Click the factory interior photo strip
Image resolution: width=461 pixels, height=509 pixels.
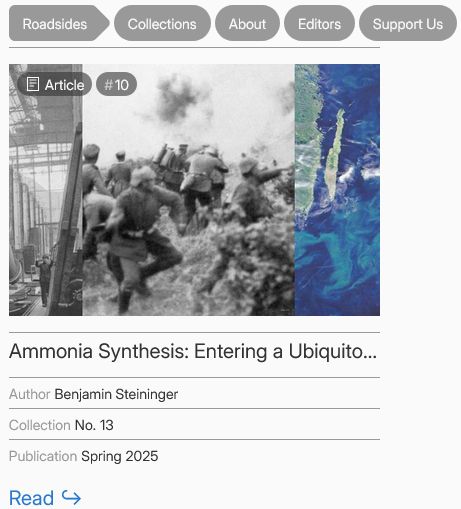pyautogui.click(x=46, y=190)
